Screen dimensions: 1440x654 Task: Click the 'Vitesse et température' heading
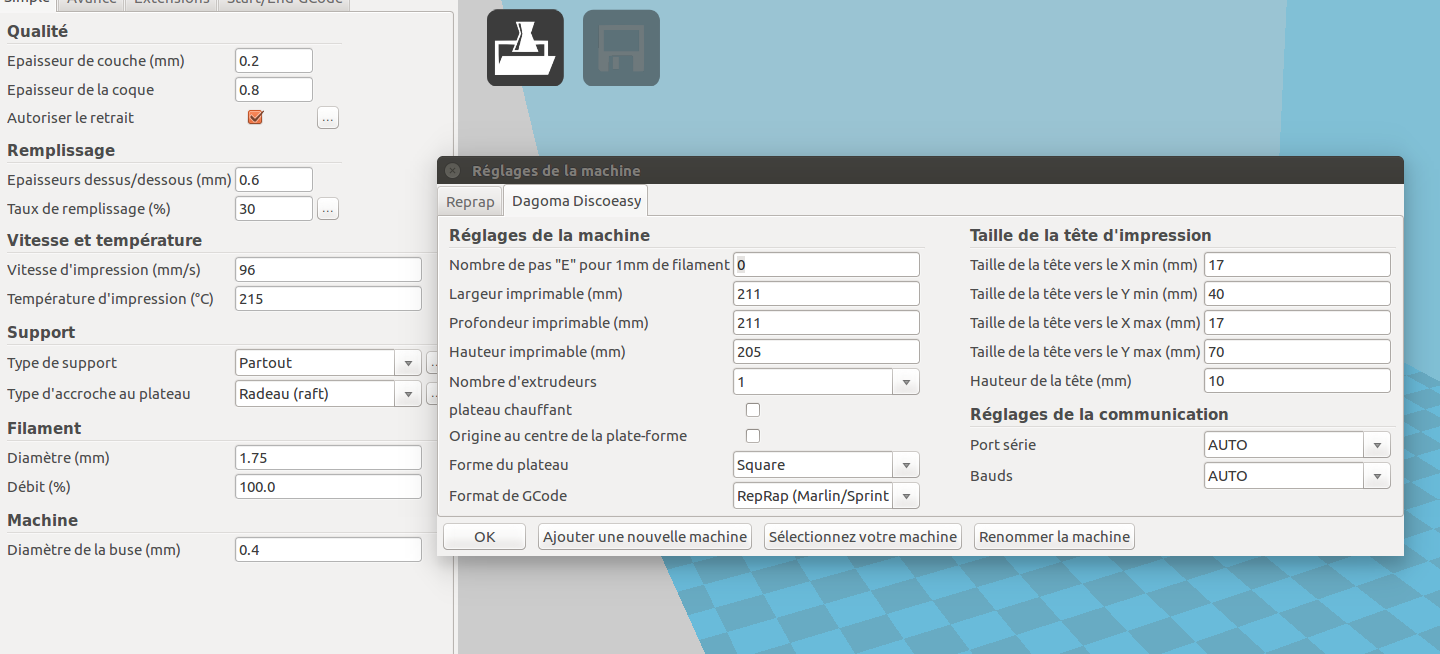[x=104, y=240]
